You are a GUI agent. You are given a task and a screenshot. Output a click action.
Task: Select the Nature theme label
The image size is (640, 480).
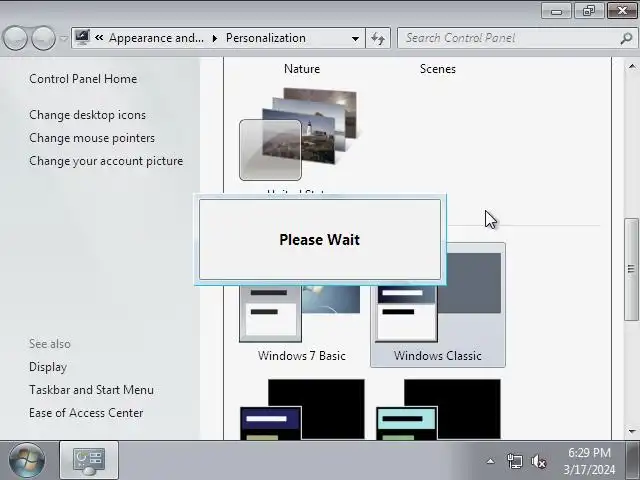[x=302, y=69]
